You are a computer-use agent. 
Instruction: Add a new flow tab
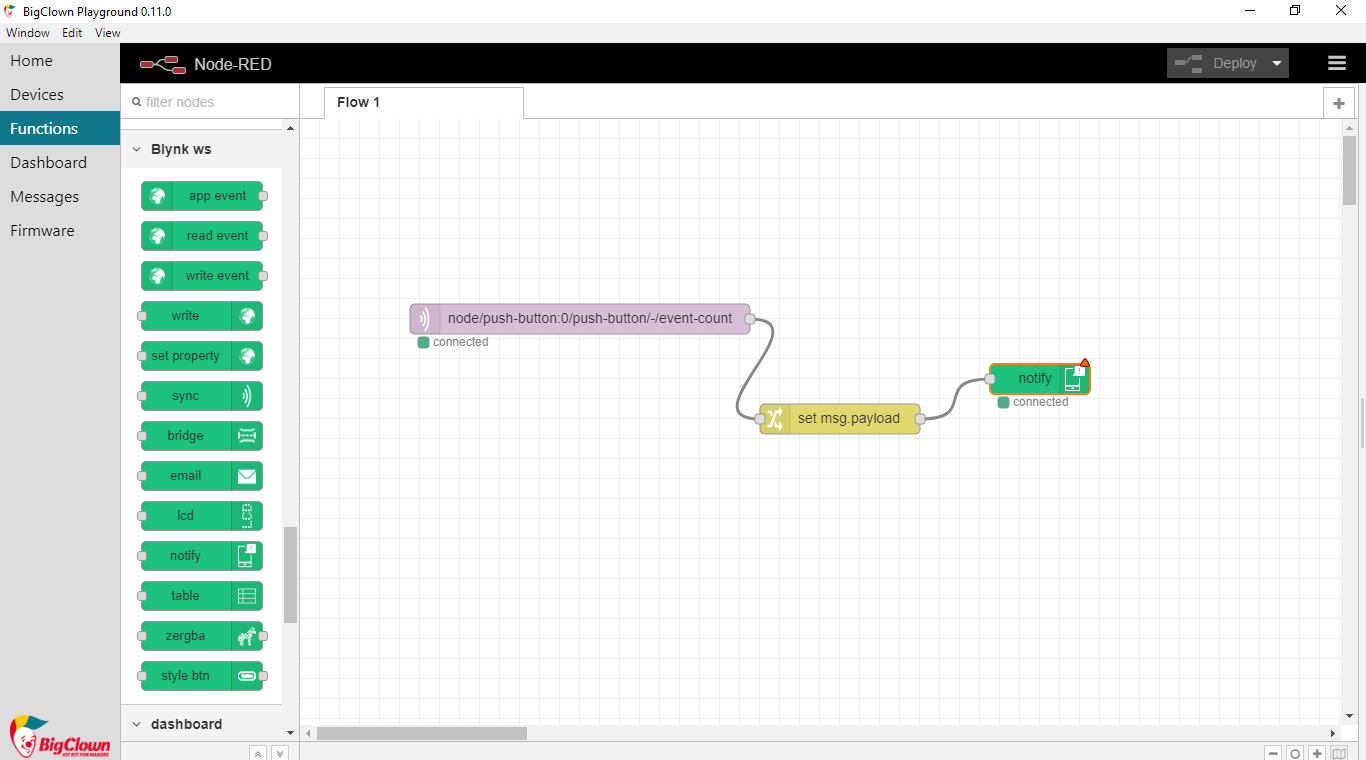pos(1339,103)
